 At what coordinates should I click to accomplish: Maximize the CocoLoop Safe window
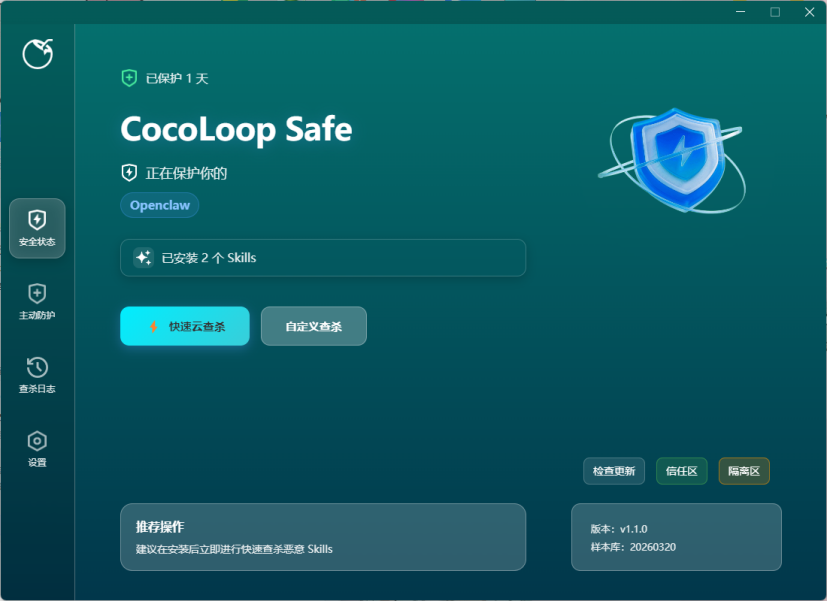pyautogui.click(x=774, y=12)
